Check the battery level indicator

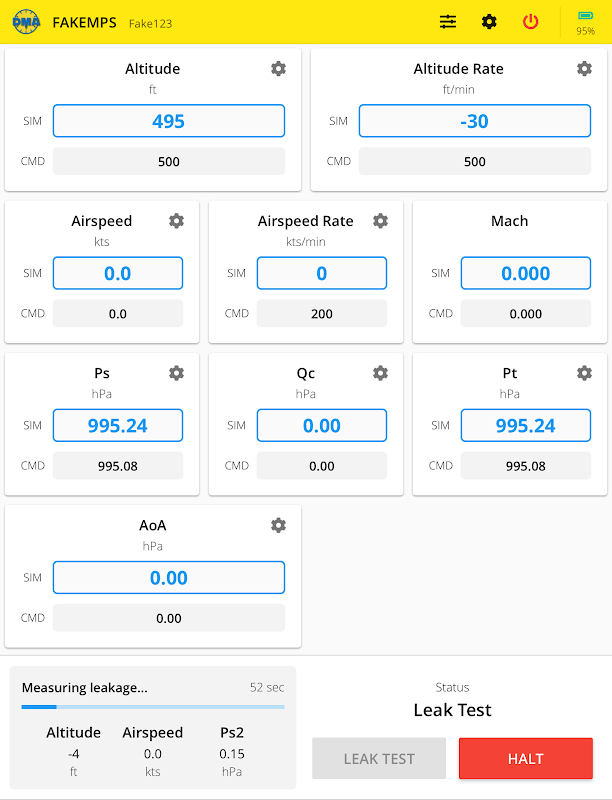[585, 21]
